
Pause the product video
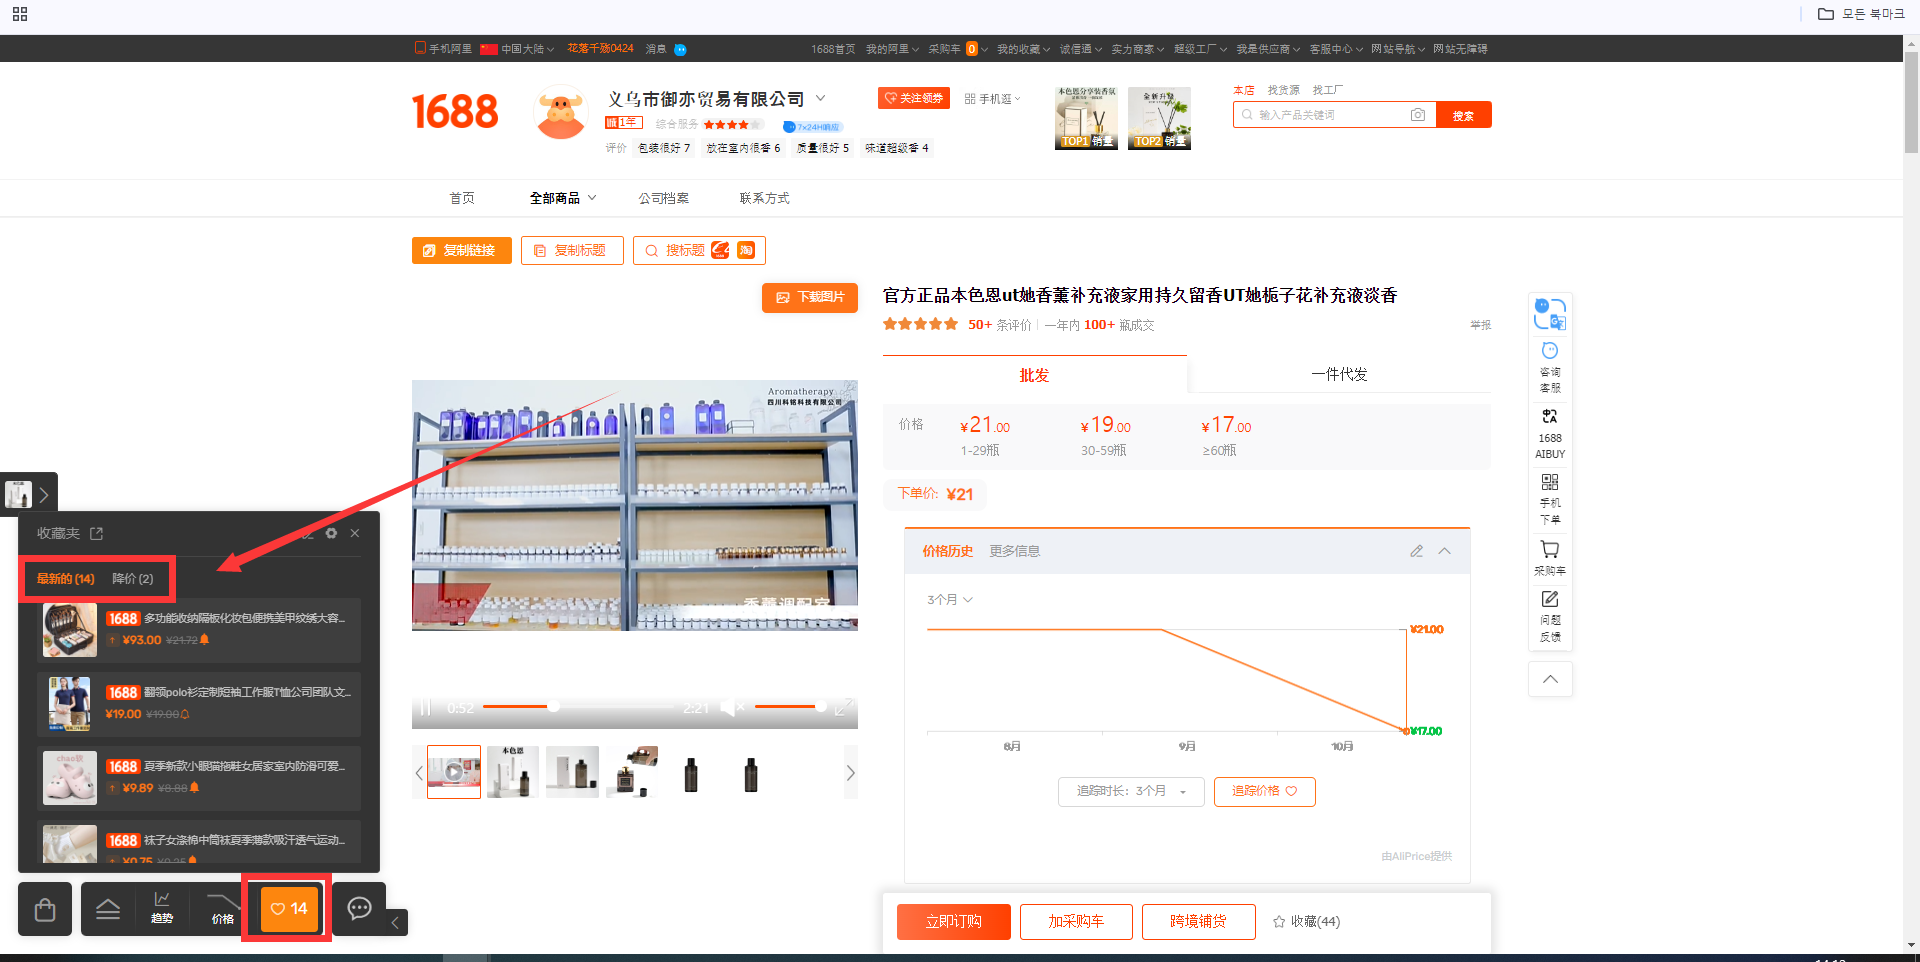425,708
